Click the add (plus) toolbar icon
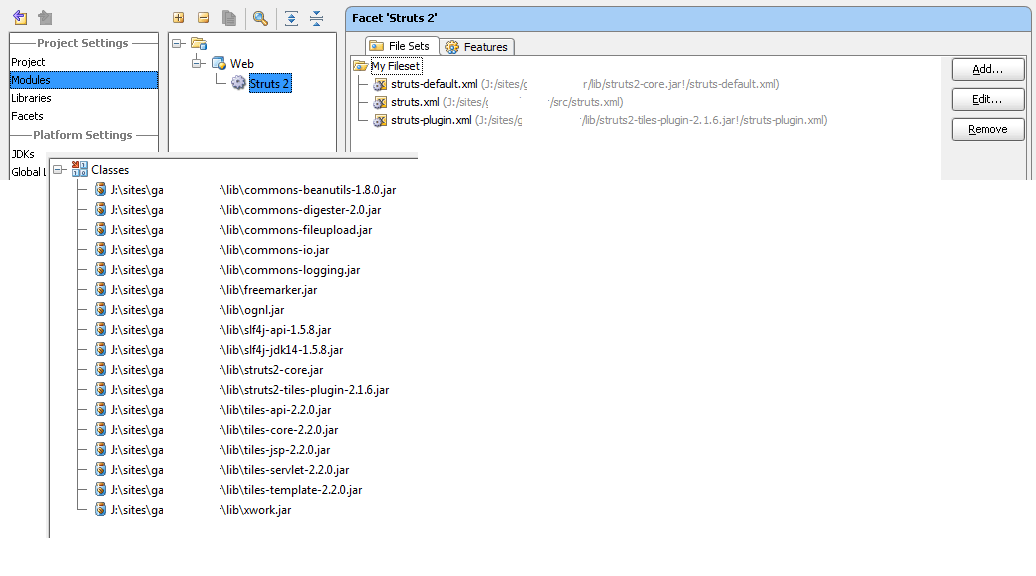The height and width of the screenshot is (576, 1036). 179,18
